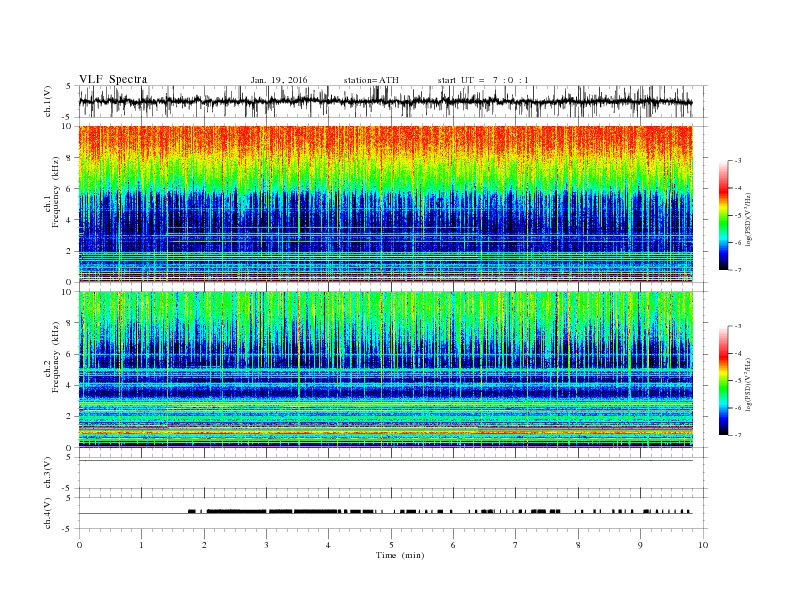This screenshot has height=612, width=792.
Task: Click the "7" tick on the time axis
Action: (x=516, y=545)
